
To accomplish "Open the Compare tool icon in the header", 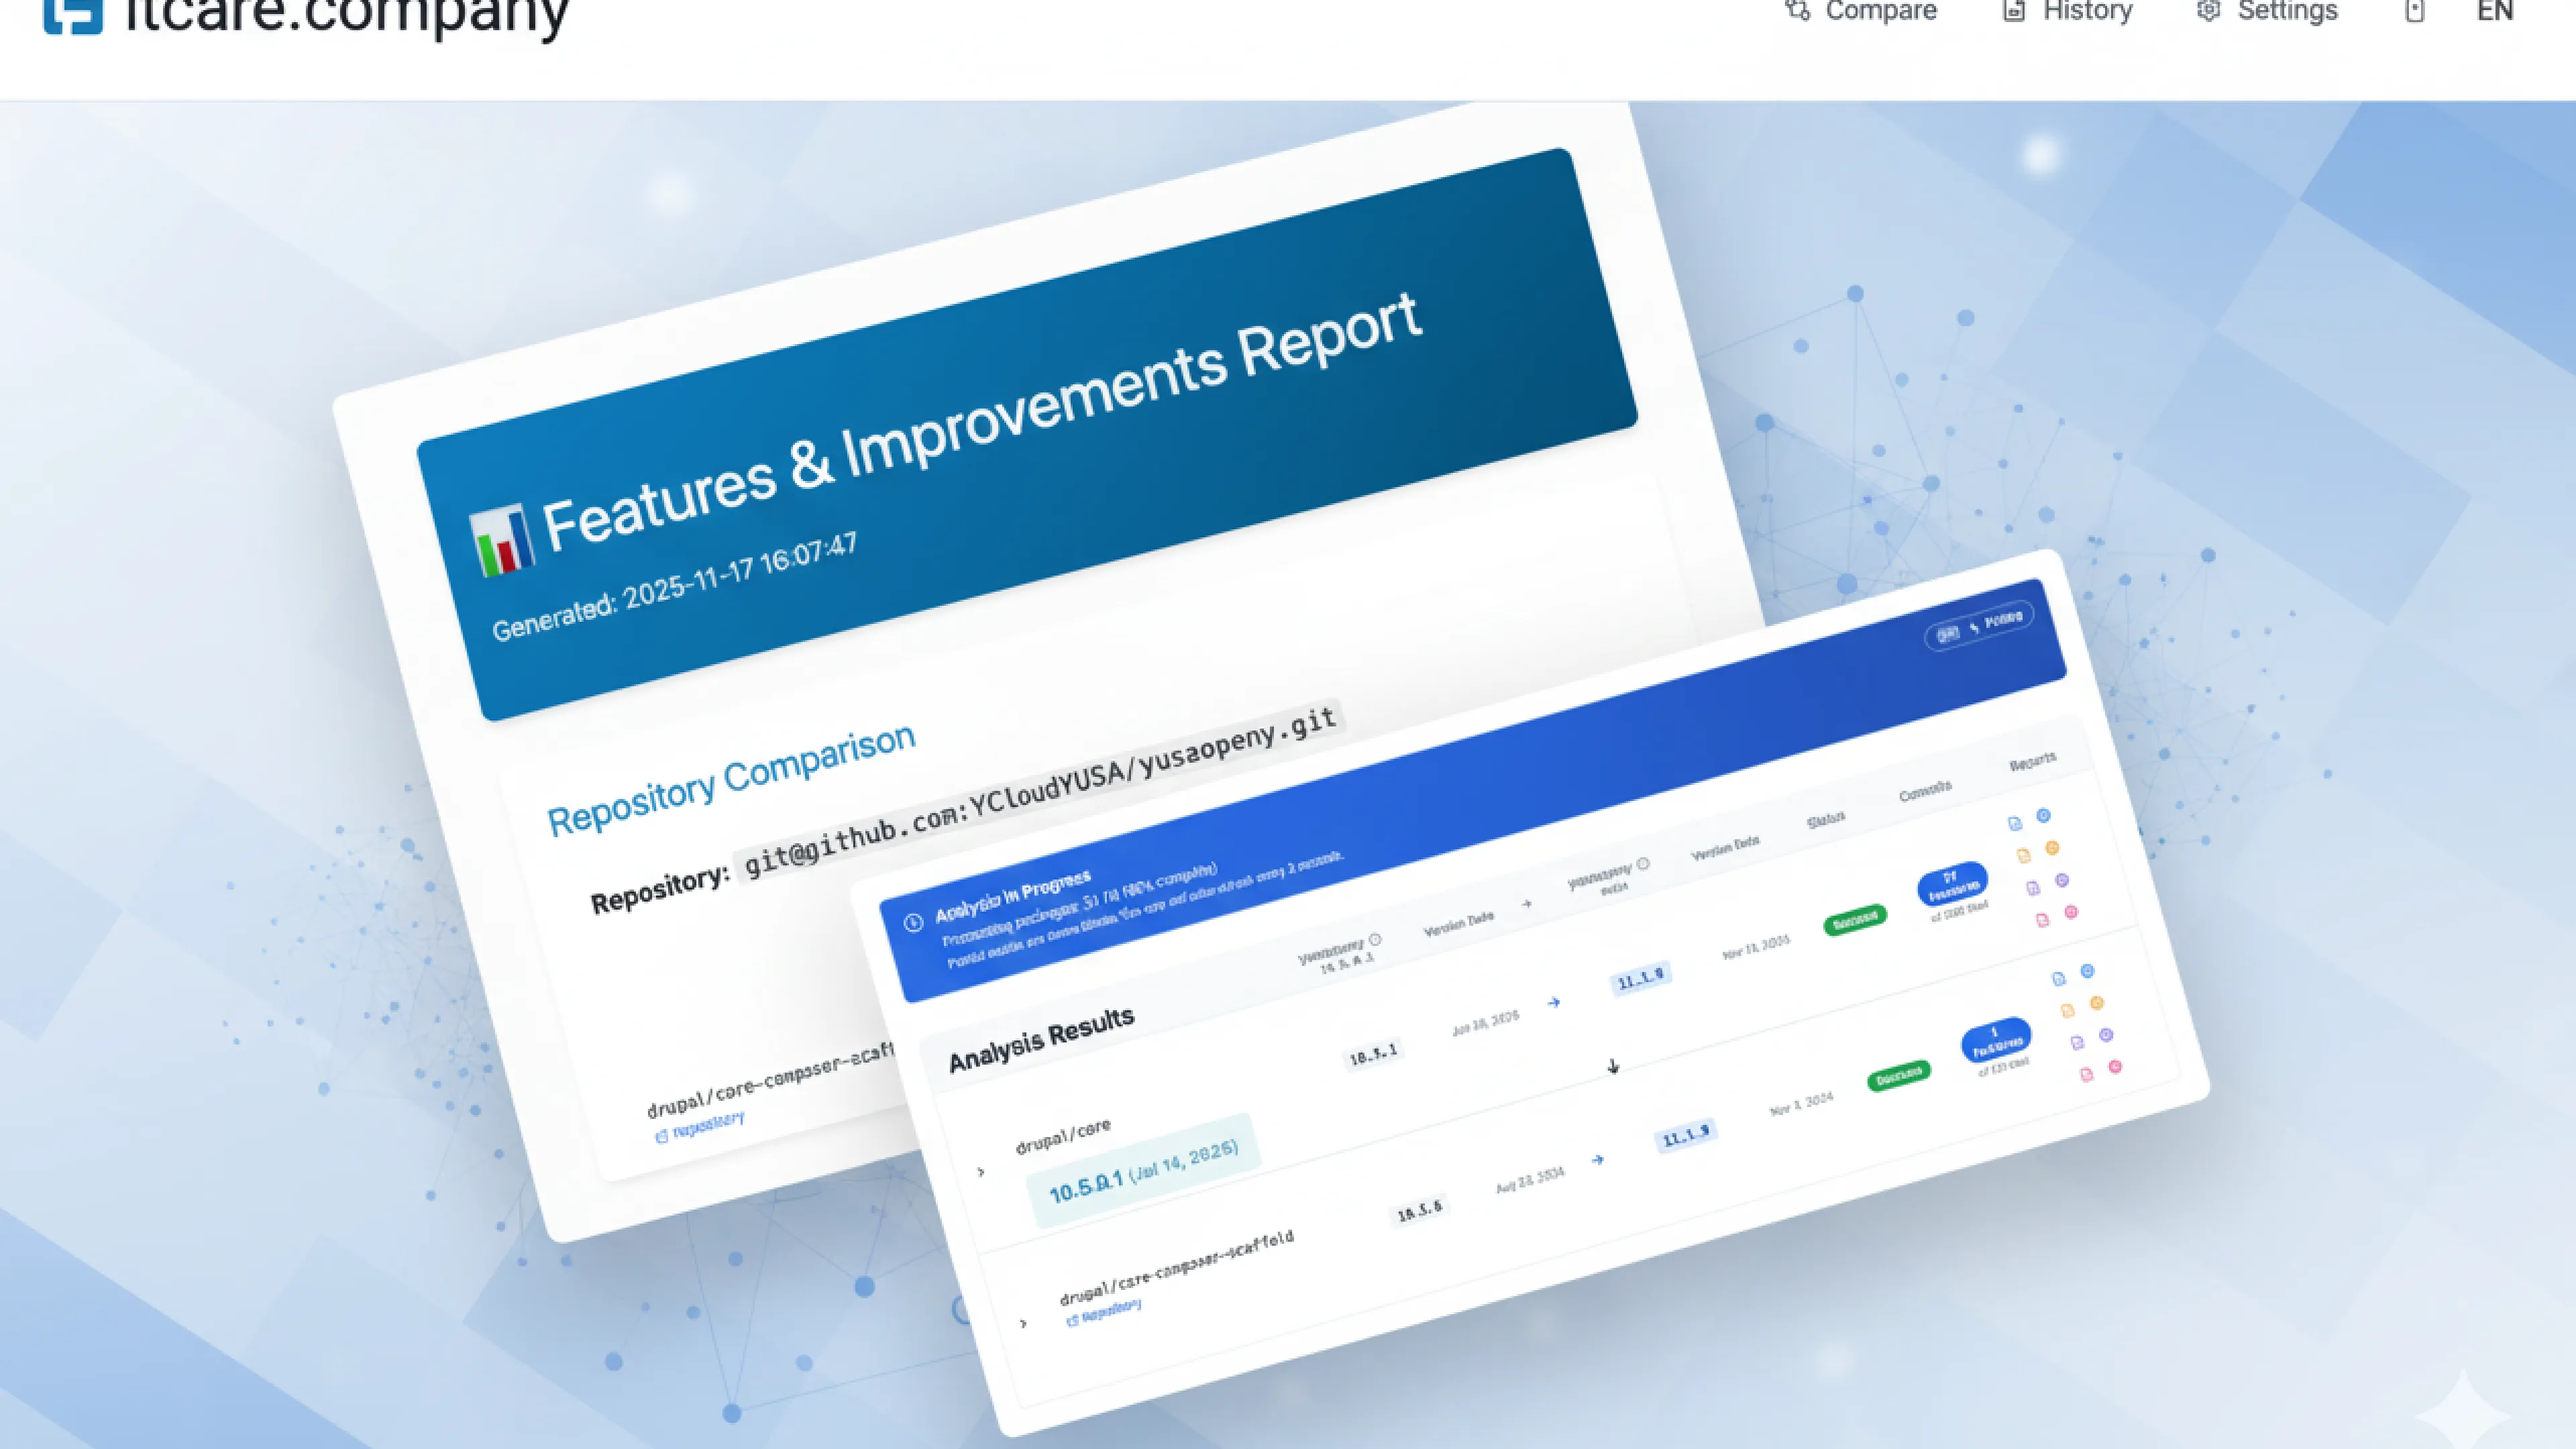I will pos(1797,11).
